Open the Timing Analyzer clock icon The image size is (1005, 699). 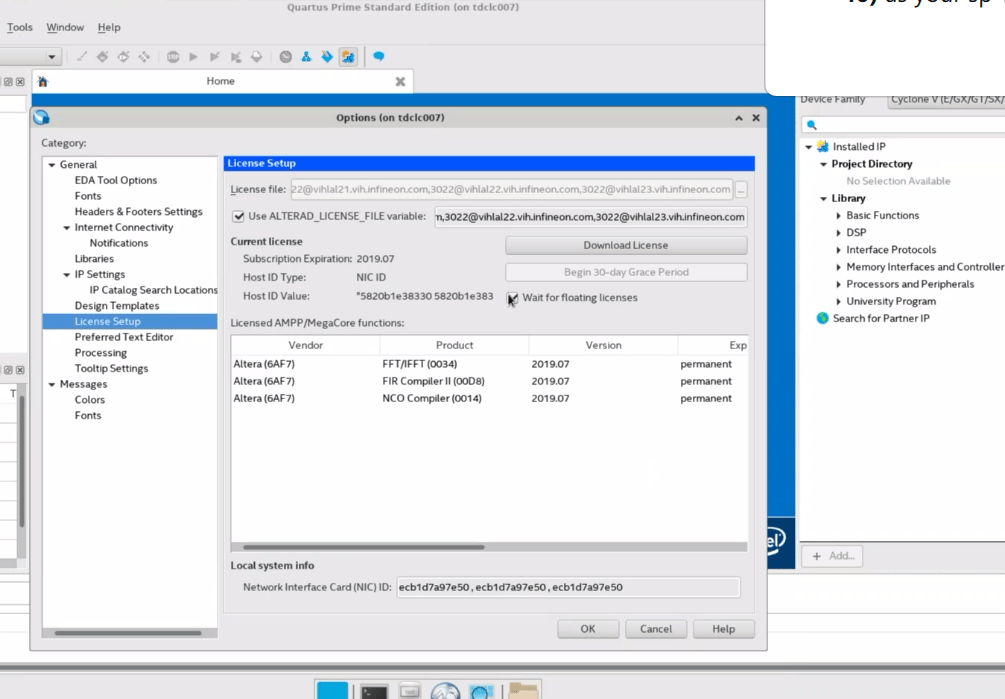point(285,57)
